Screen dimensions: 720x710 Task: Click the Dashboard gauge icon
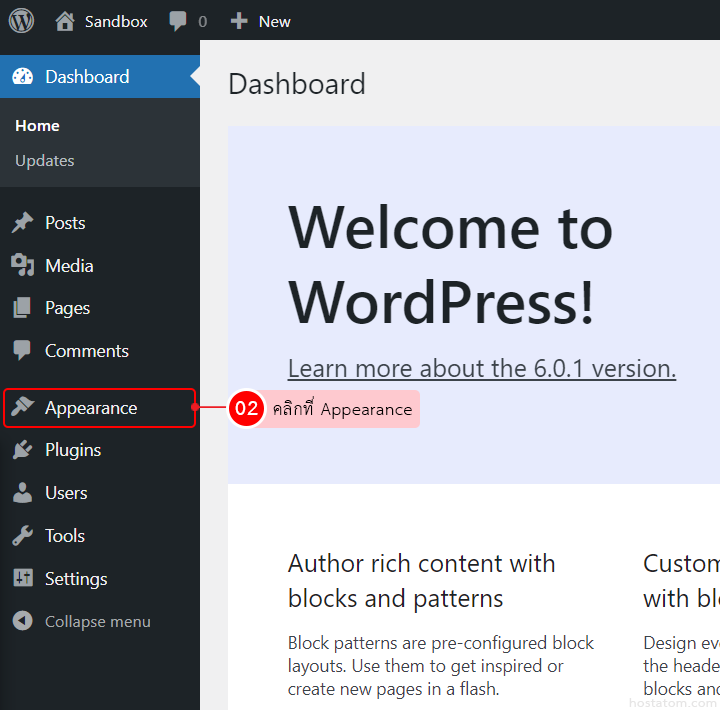tap(22, 77)
